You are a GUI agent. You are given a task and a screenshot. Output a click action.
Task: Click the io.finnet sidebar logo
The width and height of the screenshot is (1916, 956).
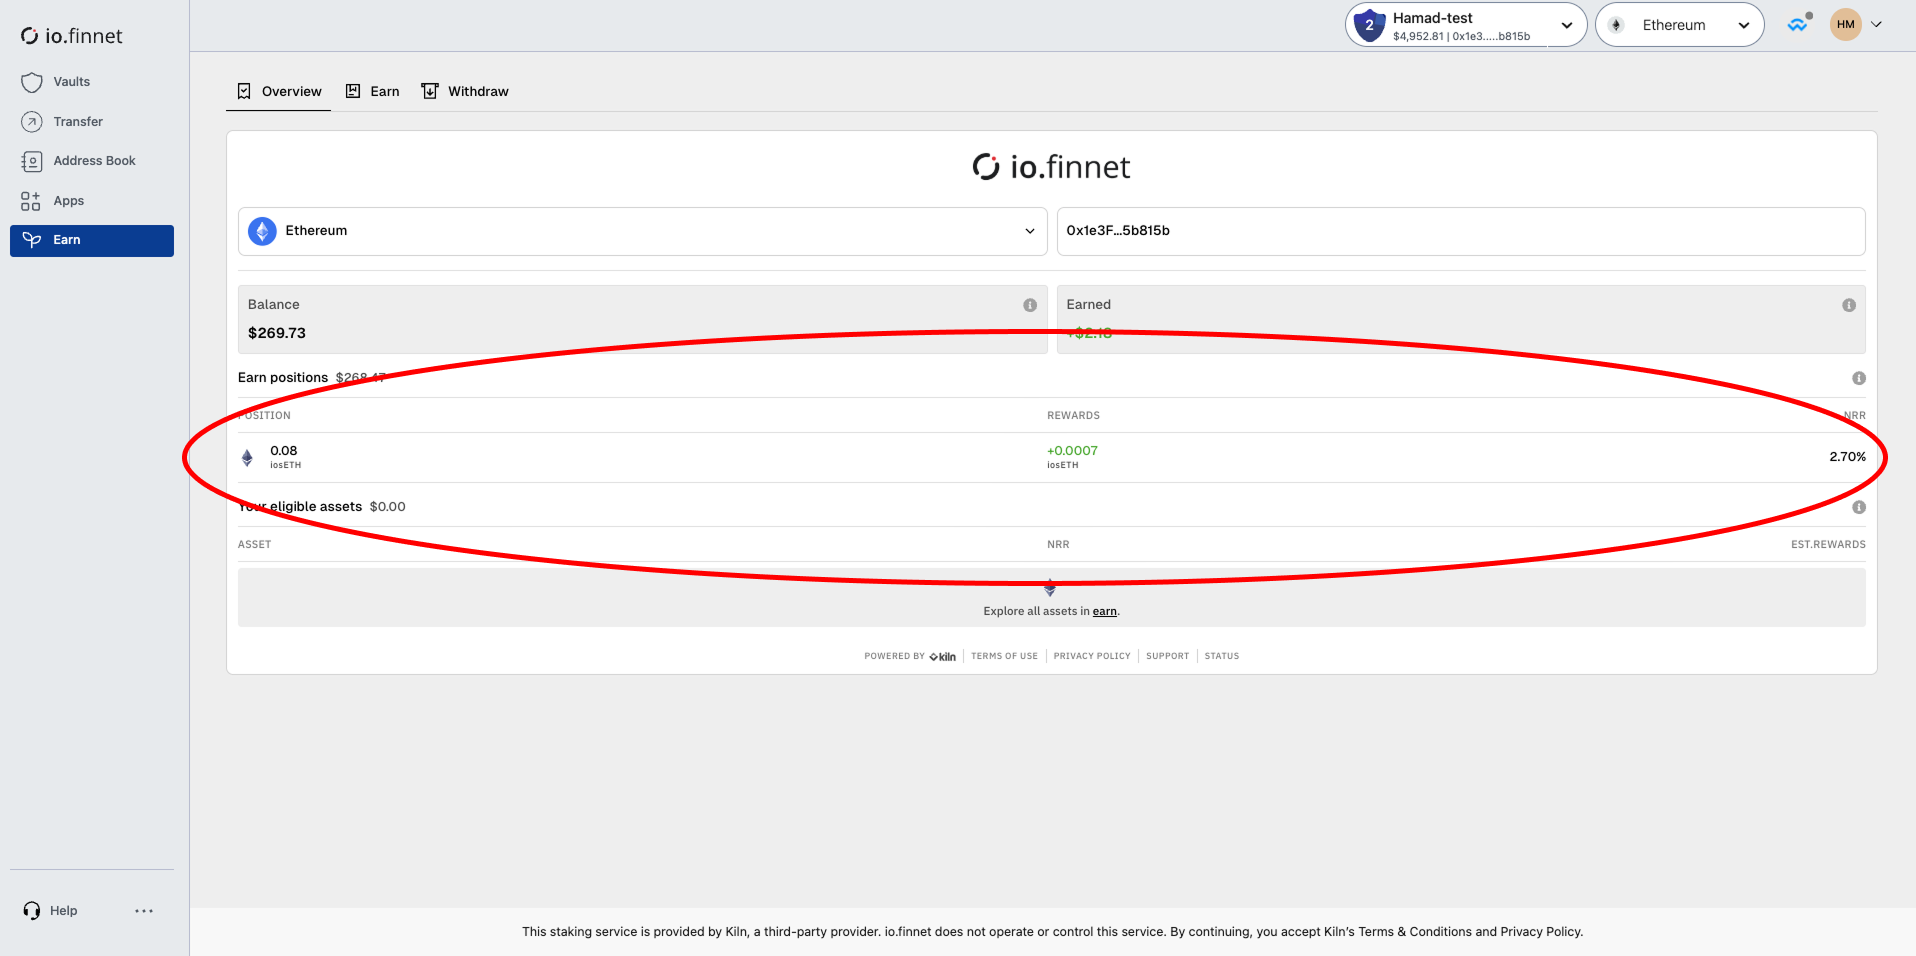coord(72,36)
